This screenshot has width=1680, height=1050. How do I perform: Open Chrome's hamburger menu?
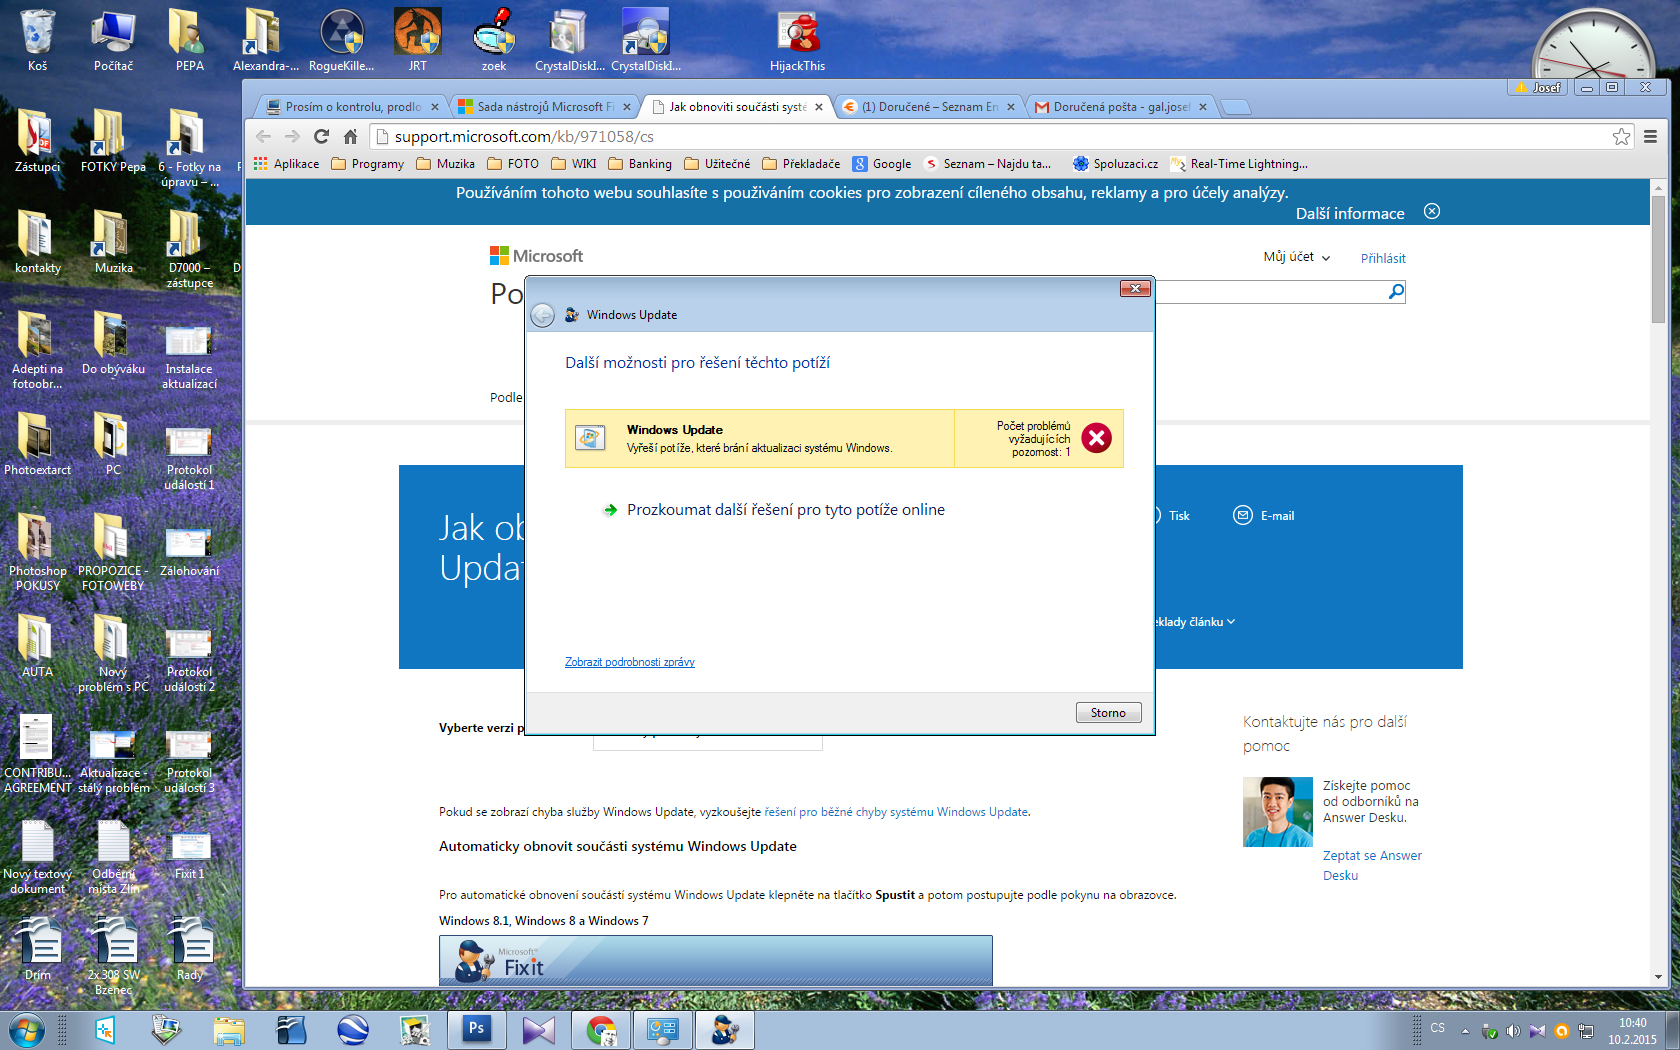(x=1651, y=137)
